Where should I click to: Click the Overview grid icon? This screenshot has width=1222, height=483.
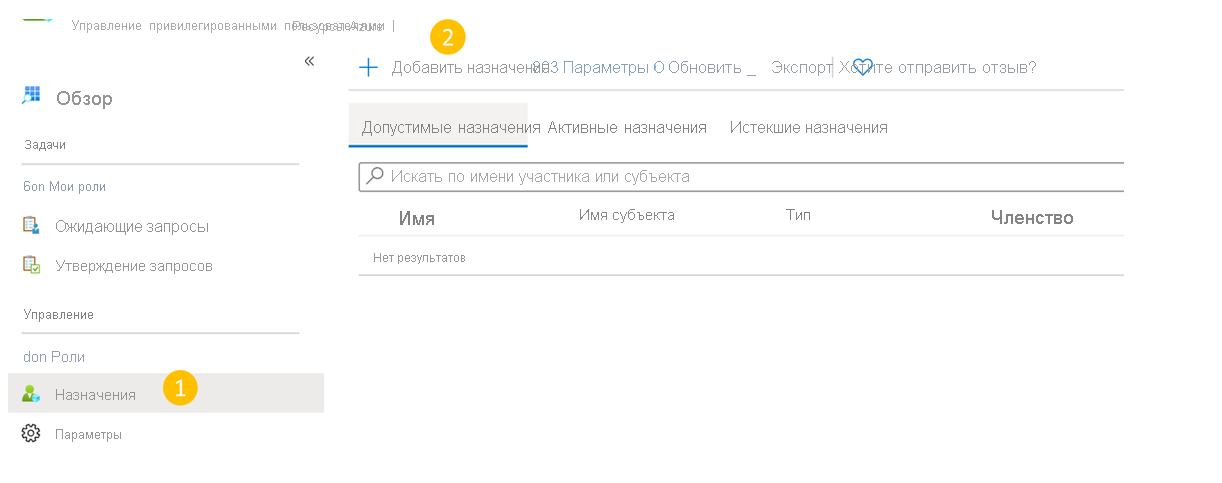31,96
